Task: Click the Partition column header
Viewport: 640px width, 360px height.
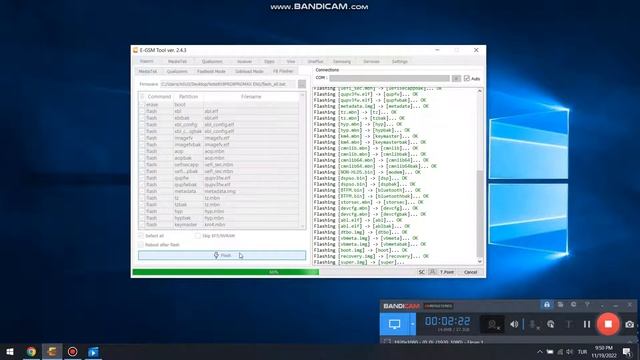Action: (189, 97)
